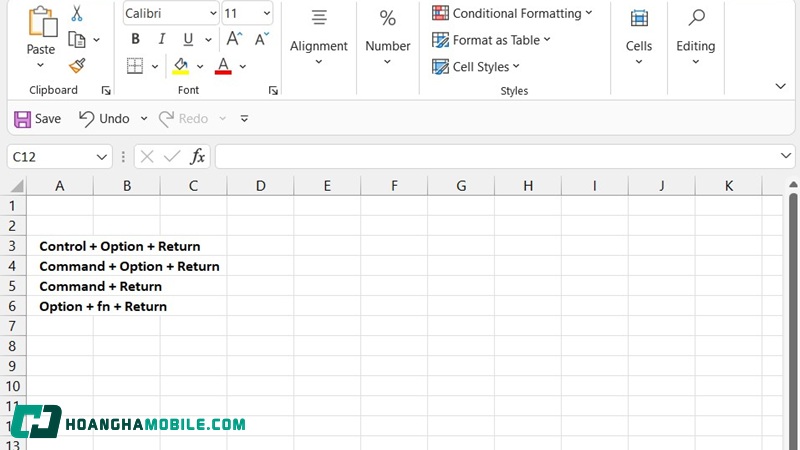Select the Format Painter brush
Screen dimensions: 800x450
77,66
